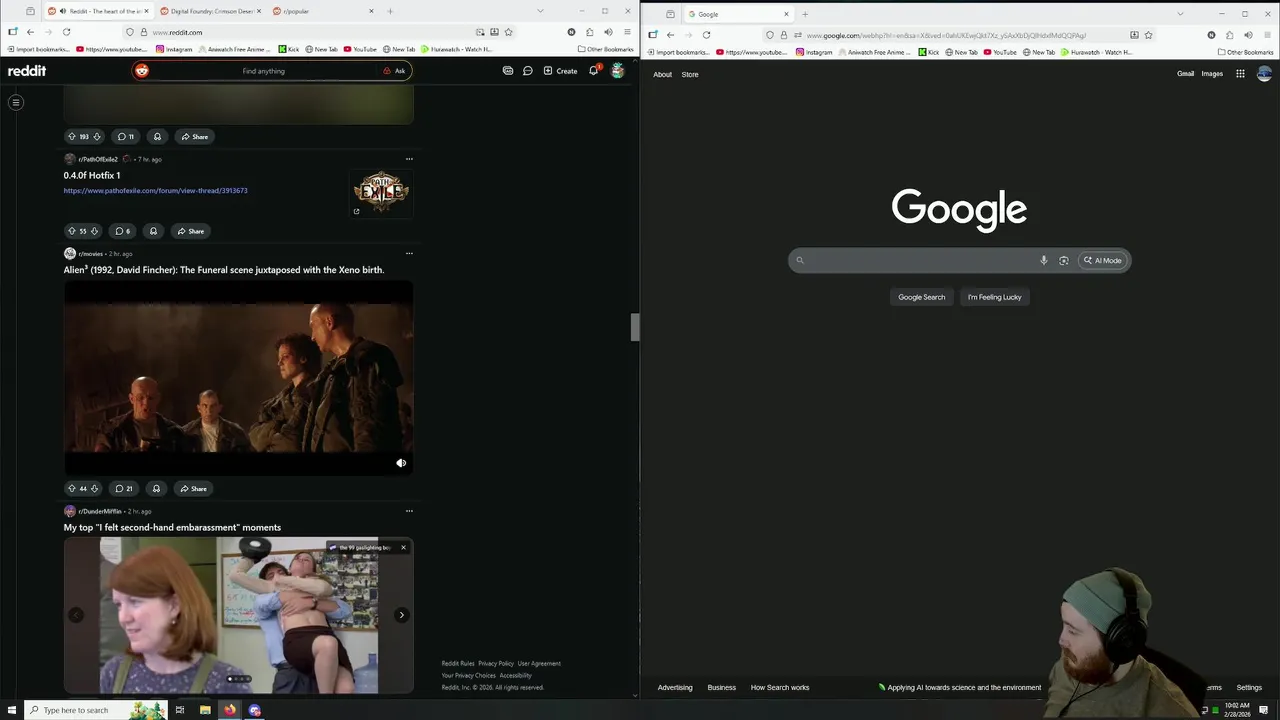1280x720 pixels.
Task: Share the 0.4.0f Hotfix 1 post
Action: (x=190, y=231)
